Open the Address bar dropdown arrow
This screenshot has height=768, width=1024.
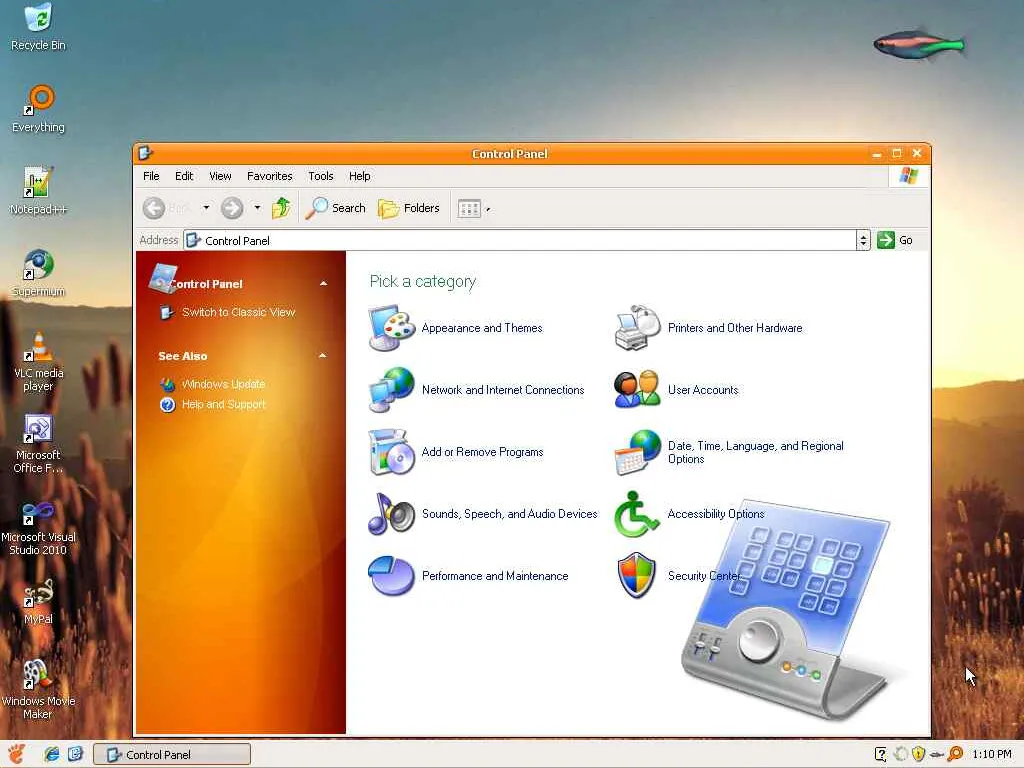[863, 240]
